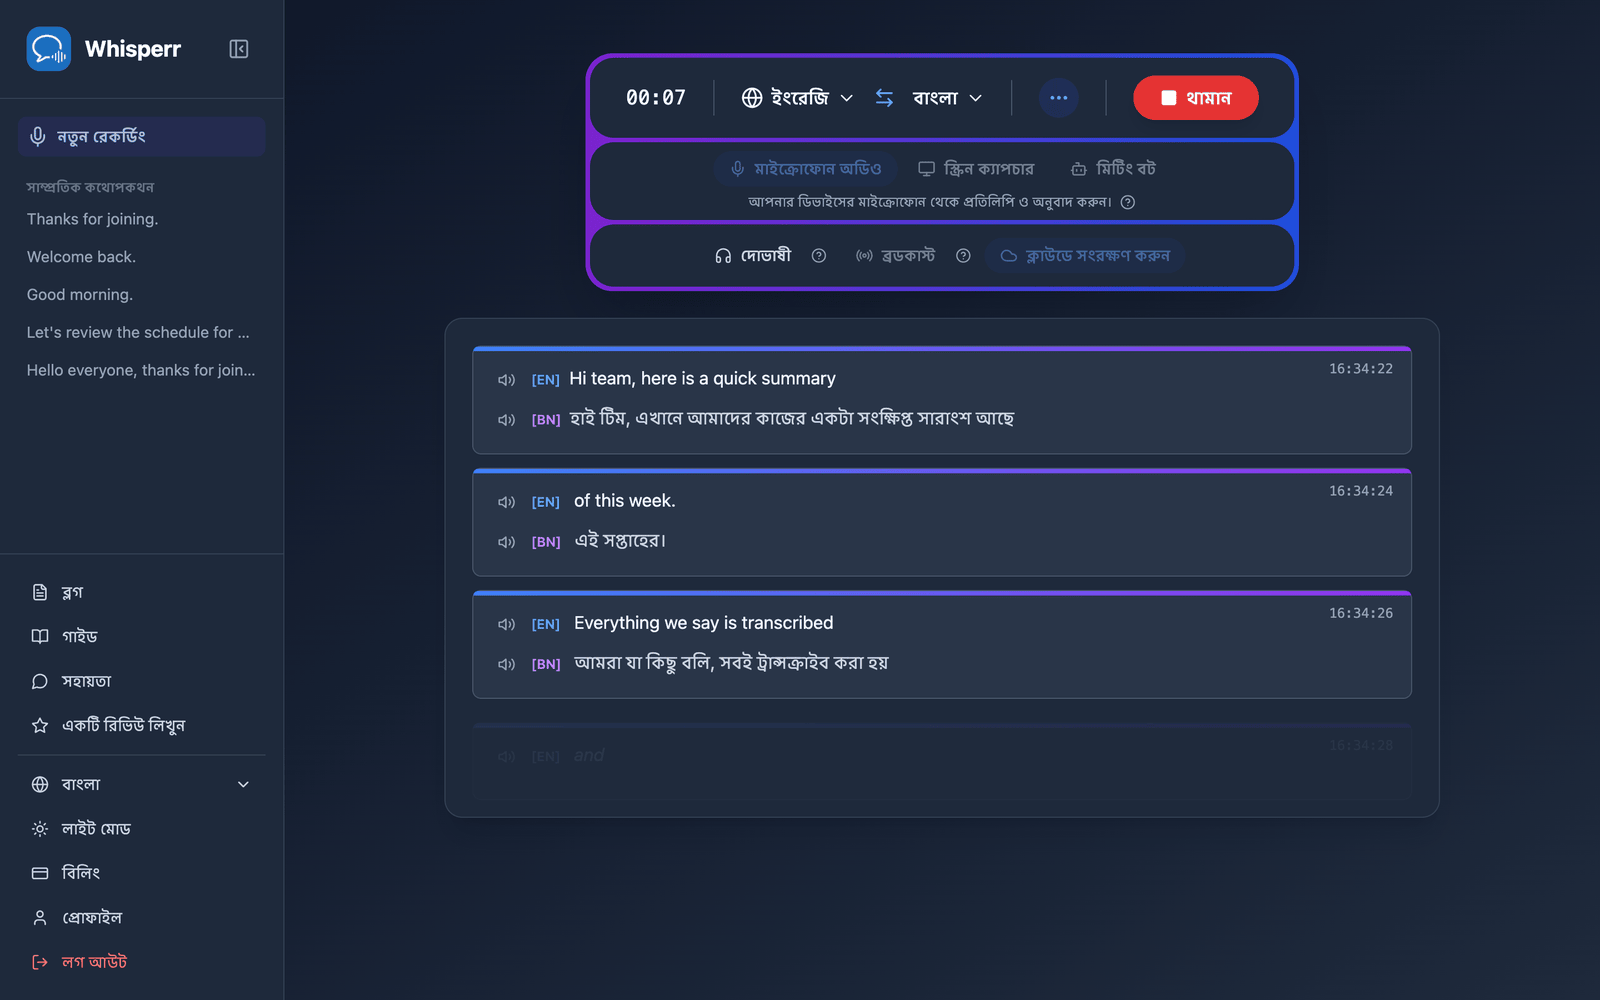Click the globe icon beside ইংরেজি

(752, 98)
